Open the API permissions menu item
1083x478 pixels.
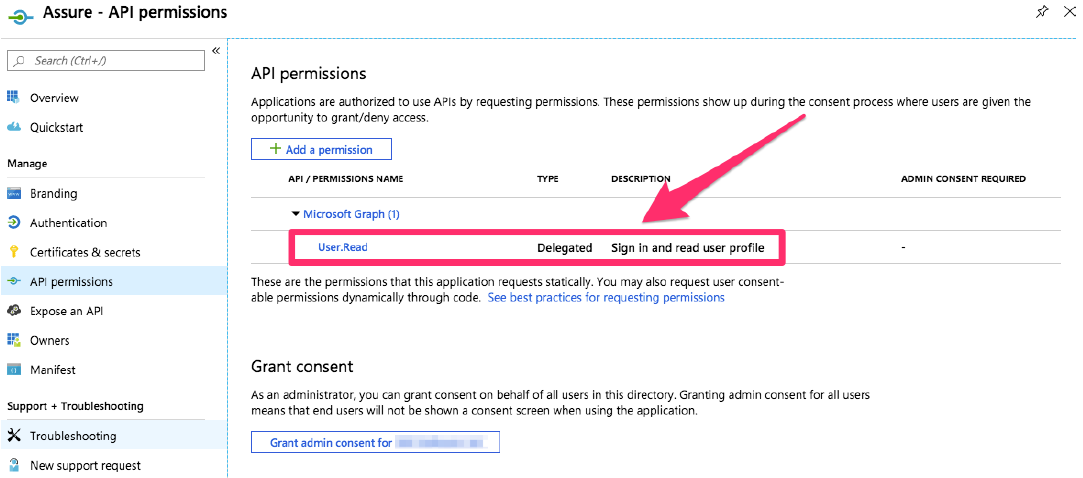[71, 282]
